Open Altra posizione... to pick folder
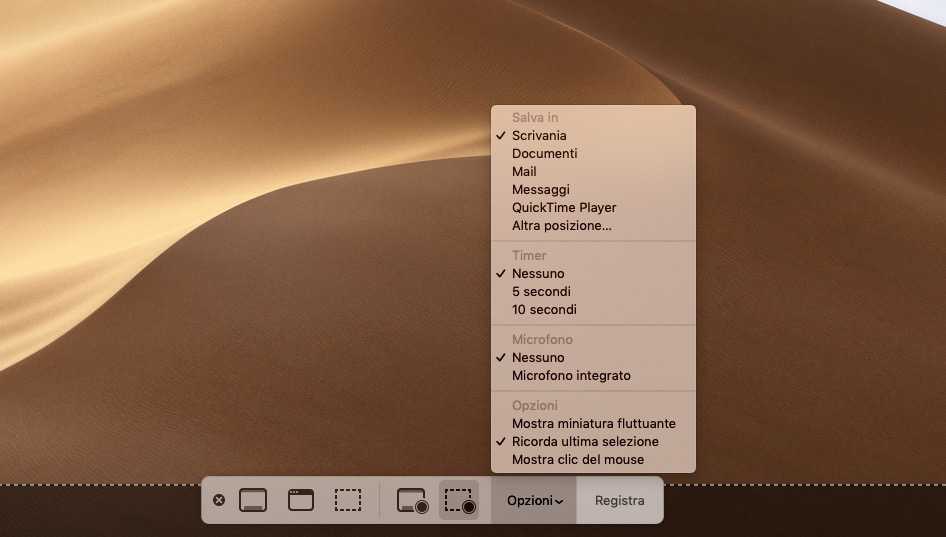 (x=561, y=226)
